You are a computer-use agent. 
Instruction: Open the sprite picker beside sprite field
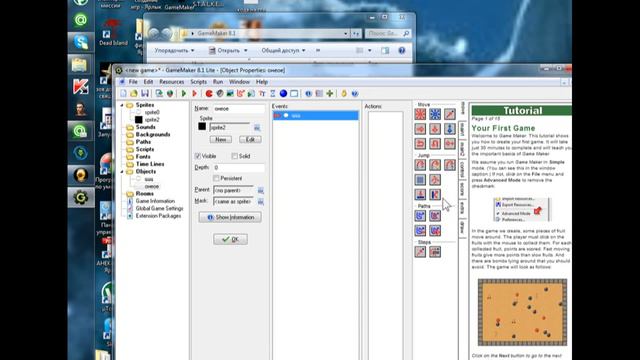coord(257,128)
